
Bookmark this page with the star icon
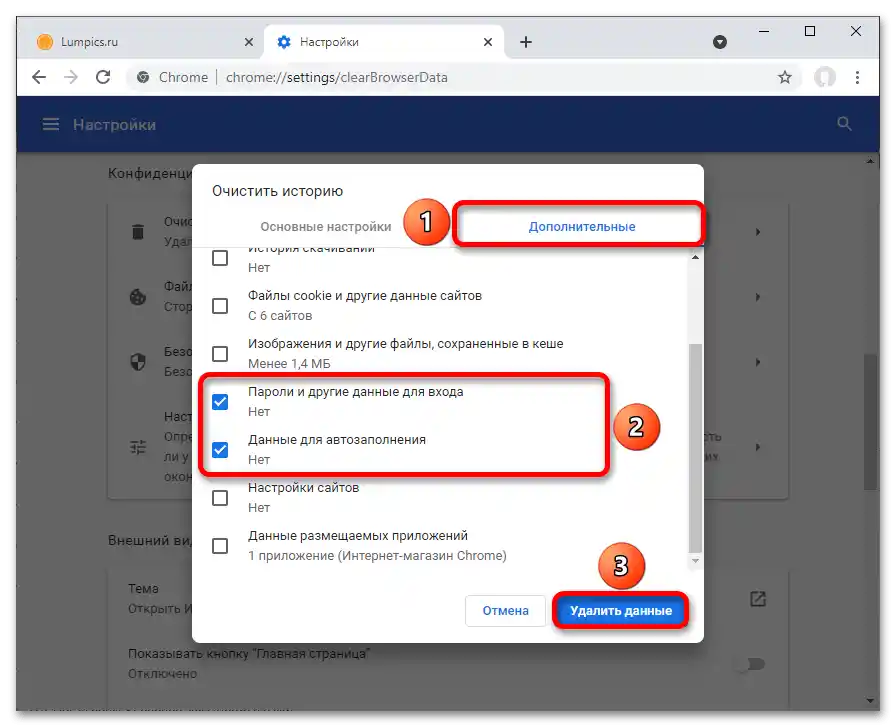click(x=785, y=77)
